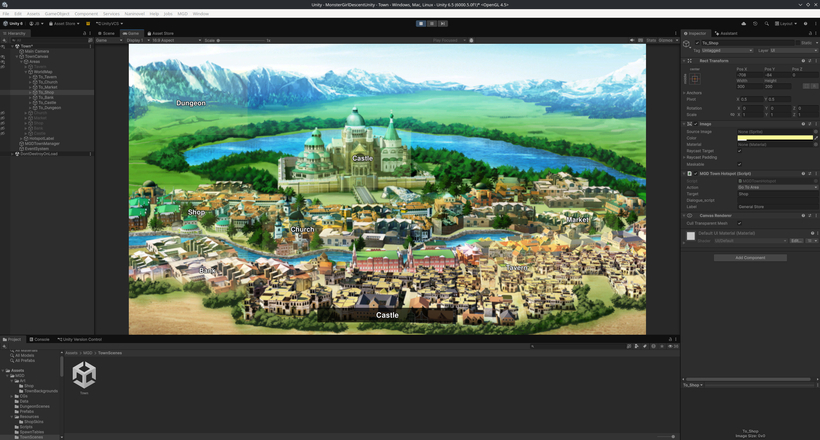This screenshot has height=440, width=820.
Task: Select Main Camera in Hierarchy
Action: point(37,51)
